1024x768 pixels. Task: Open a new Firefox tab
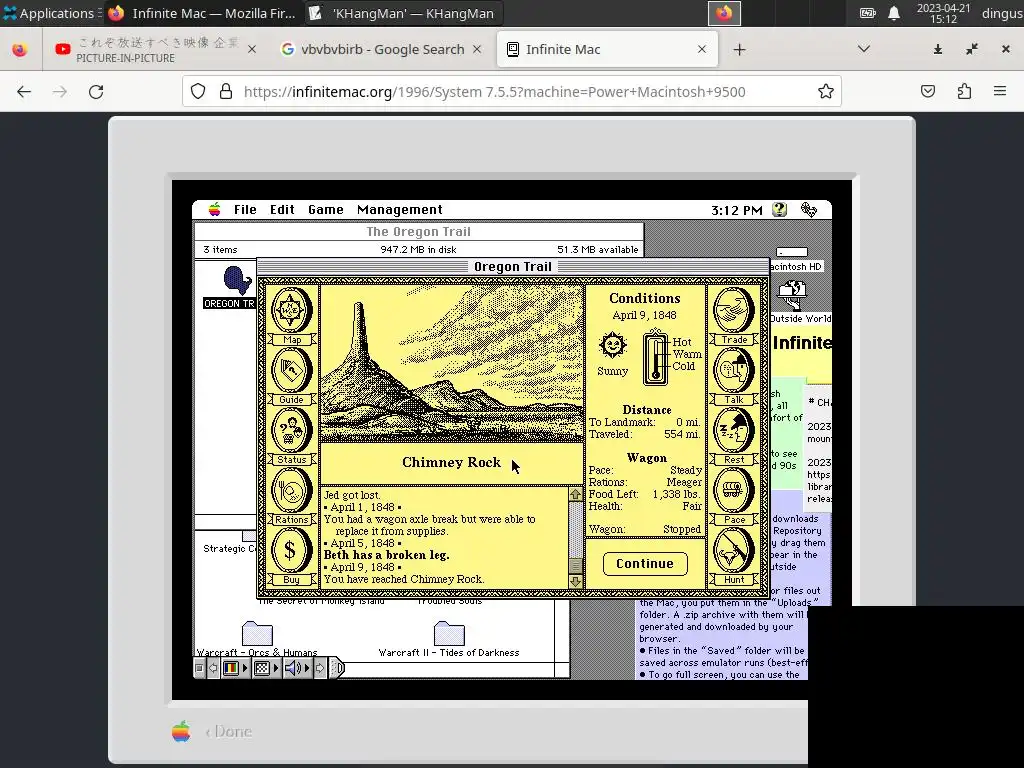[x=739, y=50]
